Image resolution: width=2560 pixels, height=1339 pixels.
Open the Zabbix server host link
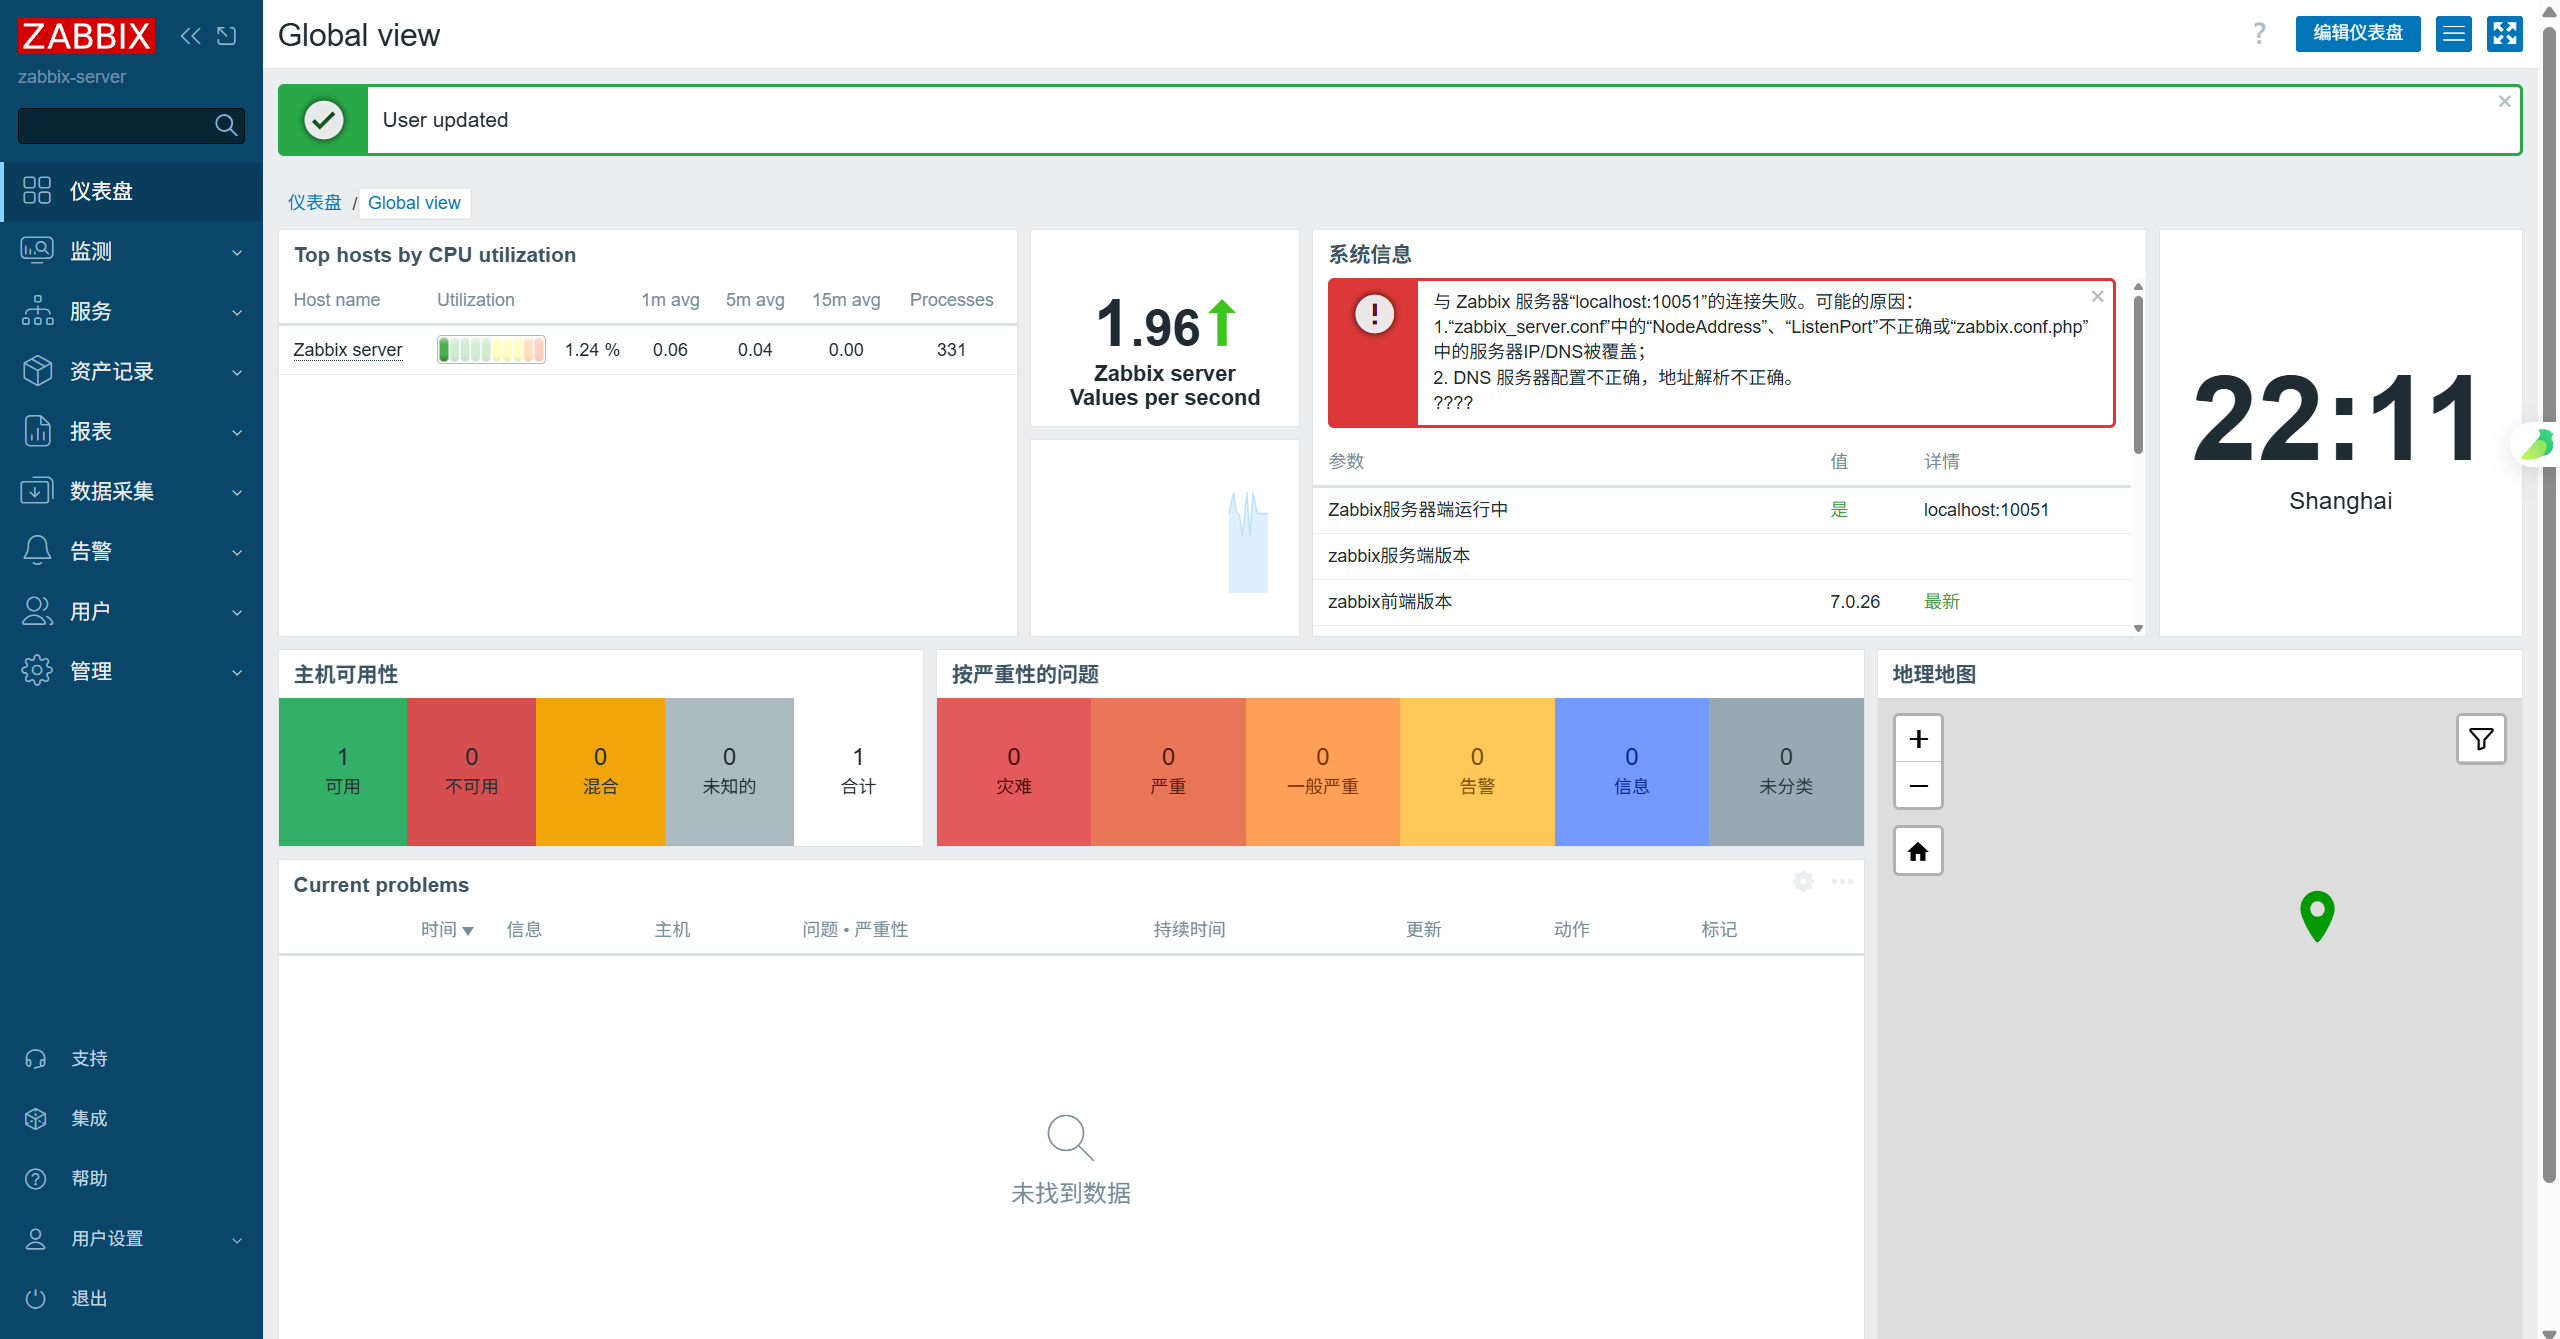(348, 350)
